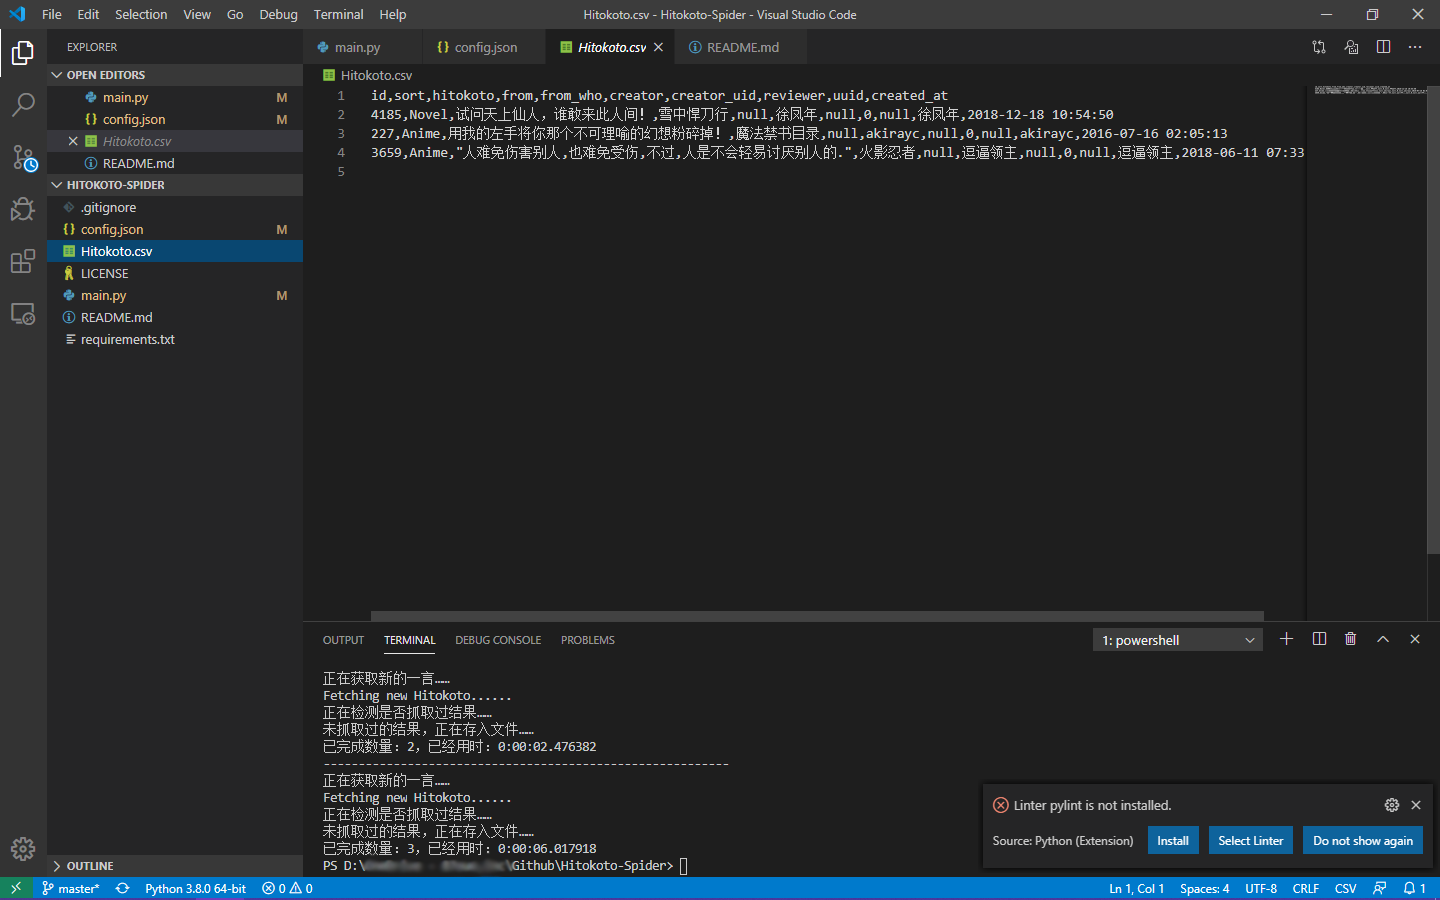Screen dimensions: 1440x900
Task: Collapse the OPEN EDITORS section
Action: [x=57, y=75]
